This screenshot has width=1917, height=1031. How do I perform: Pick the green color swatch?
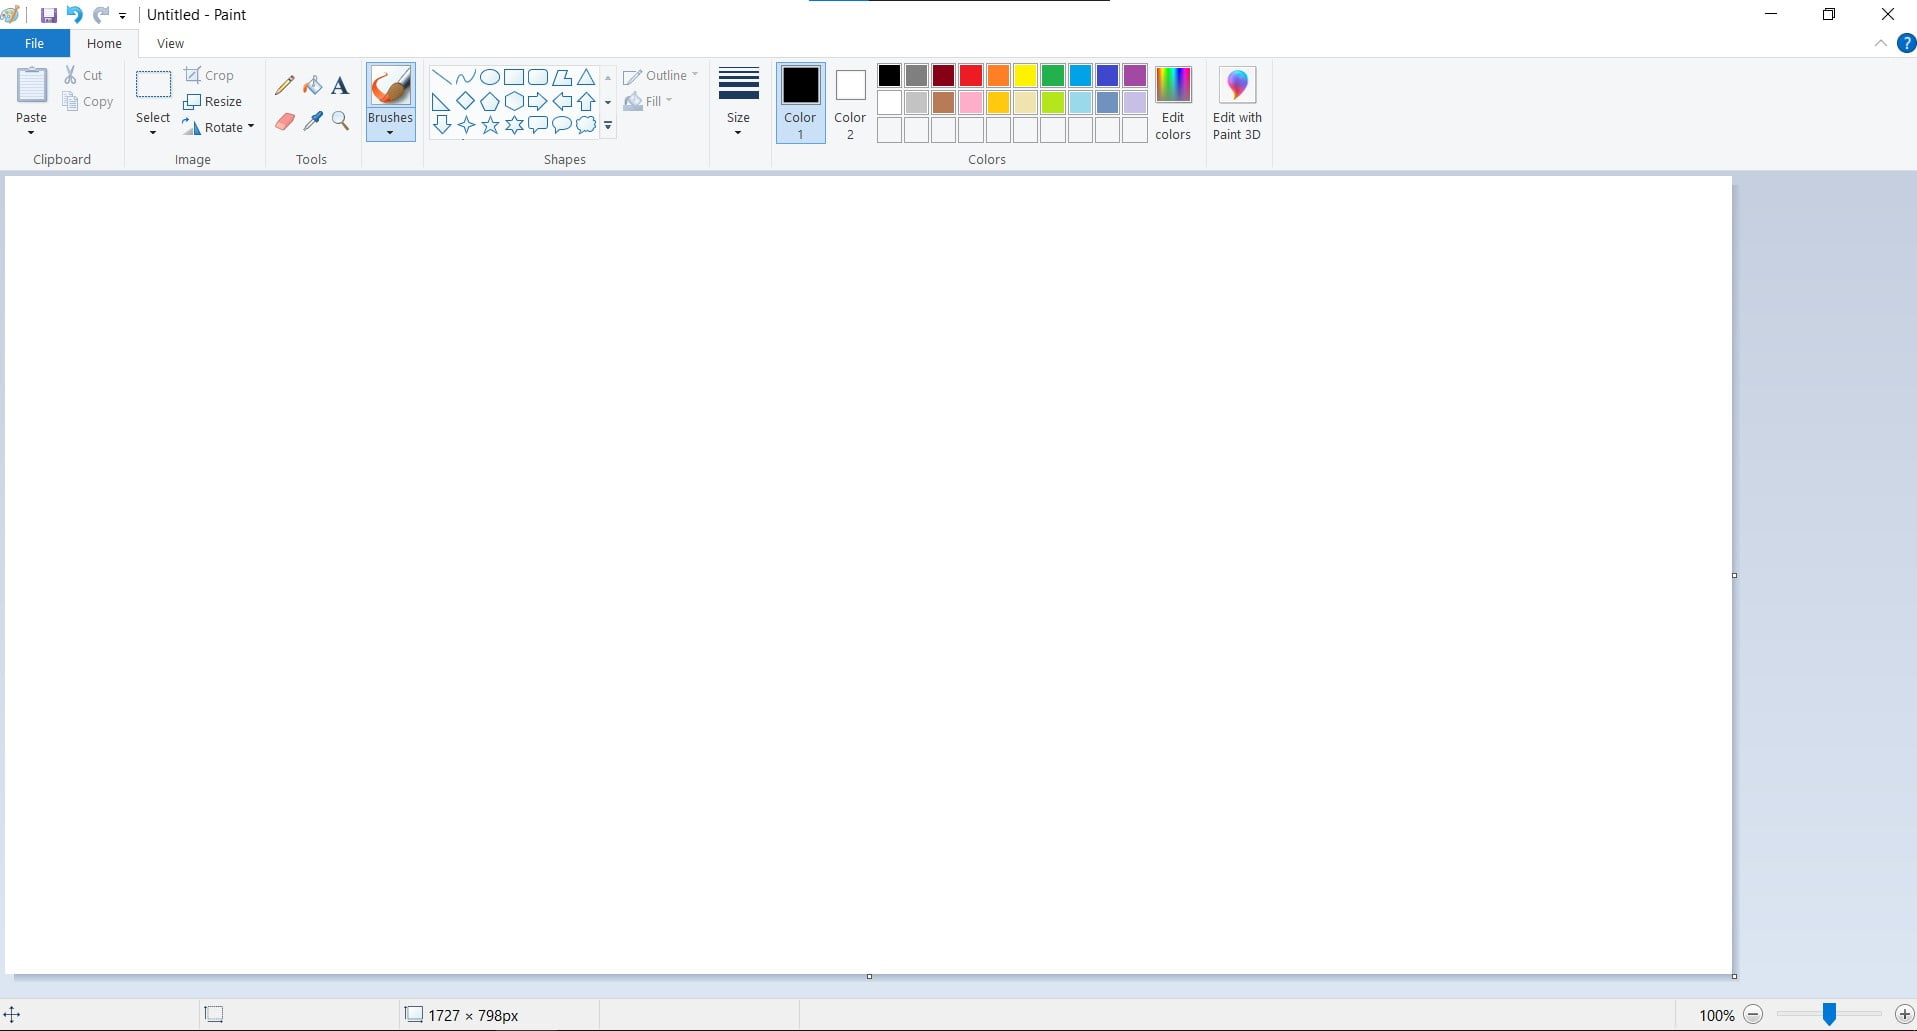(x=1052, y=76)
